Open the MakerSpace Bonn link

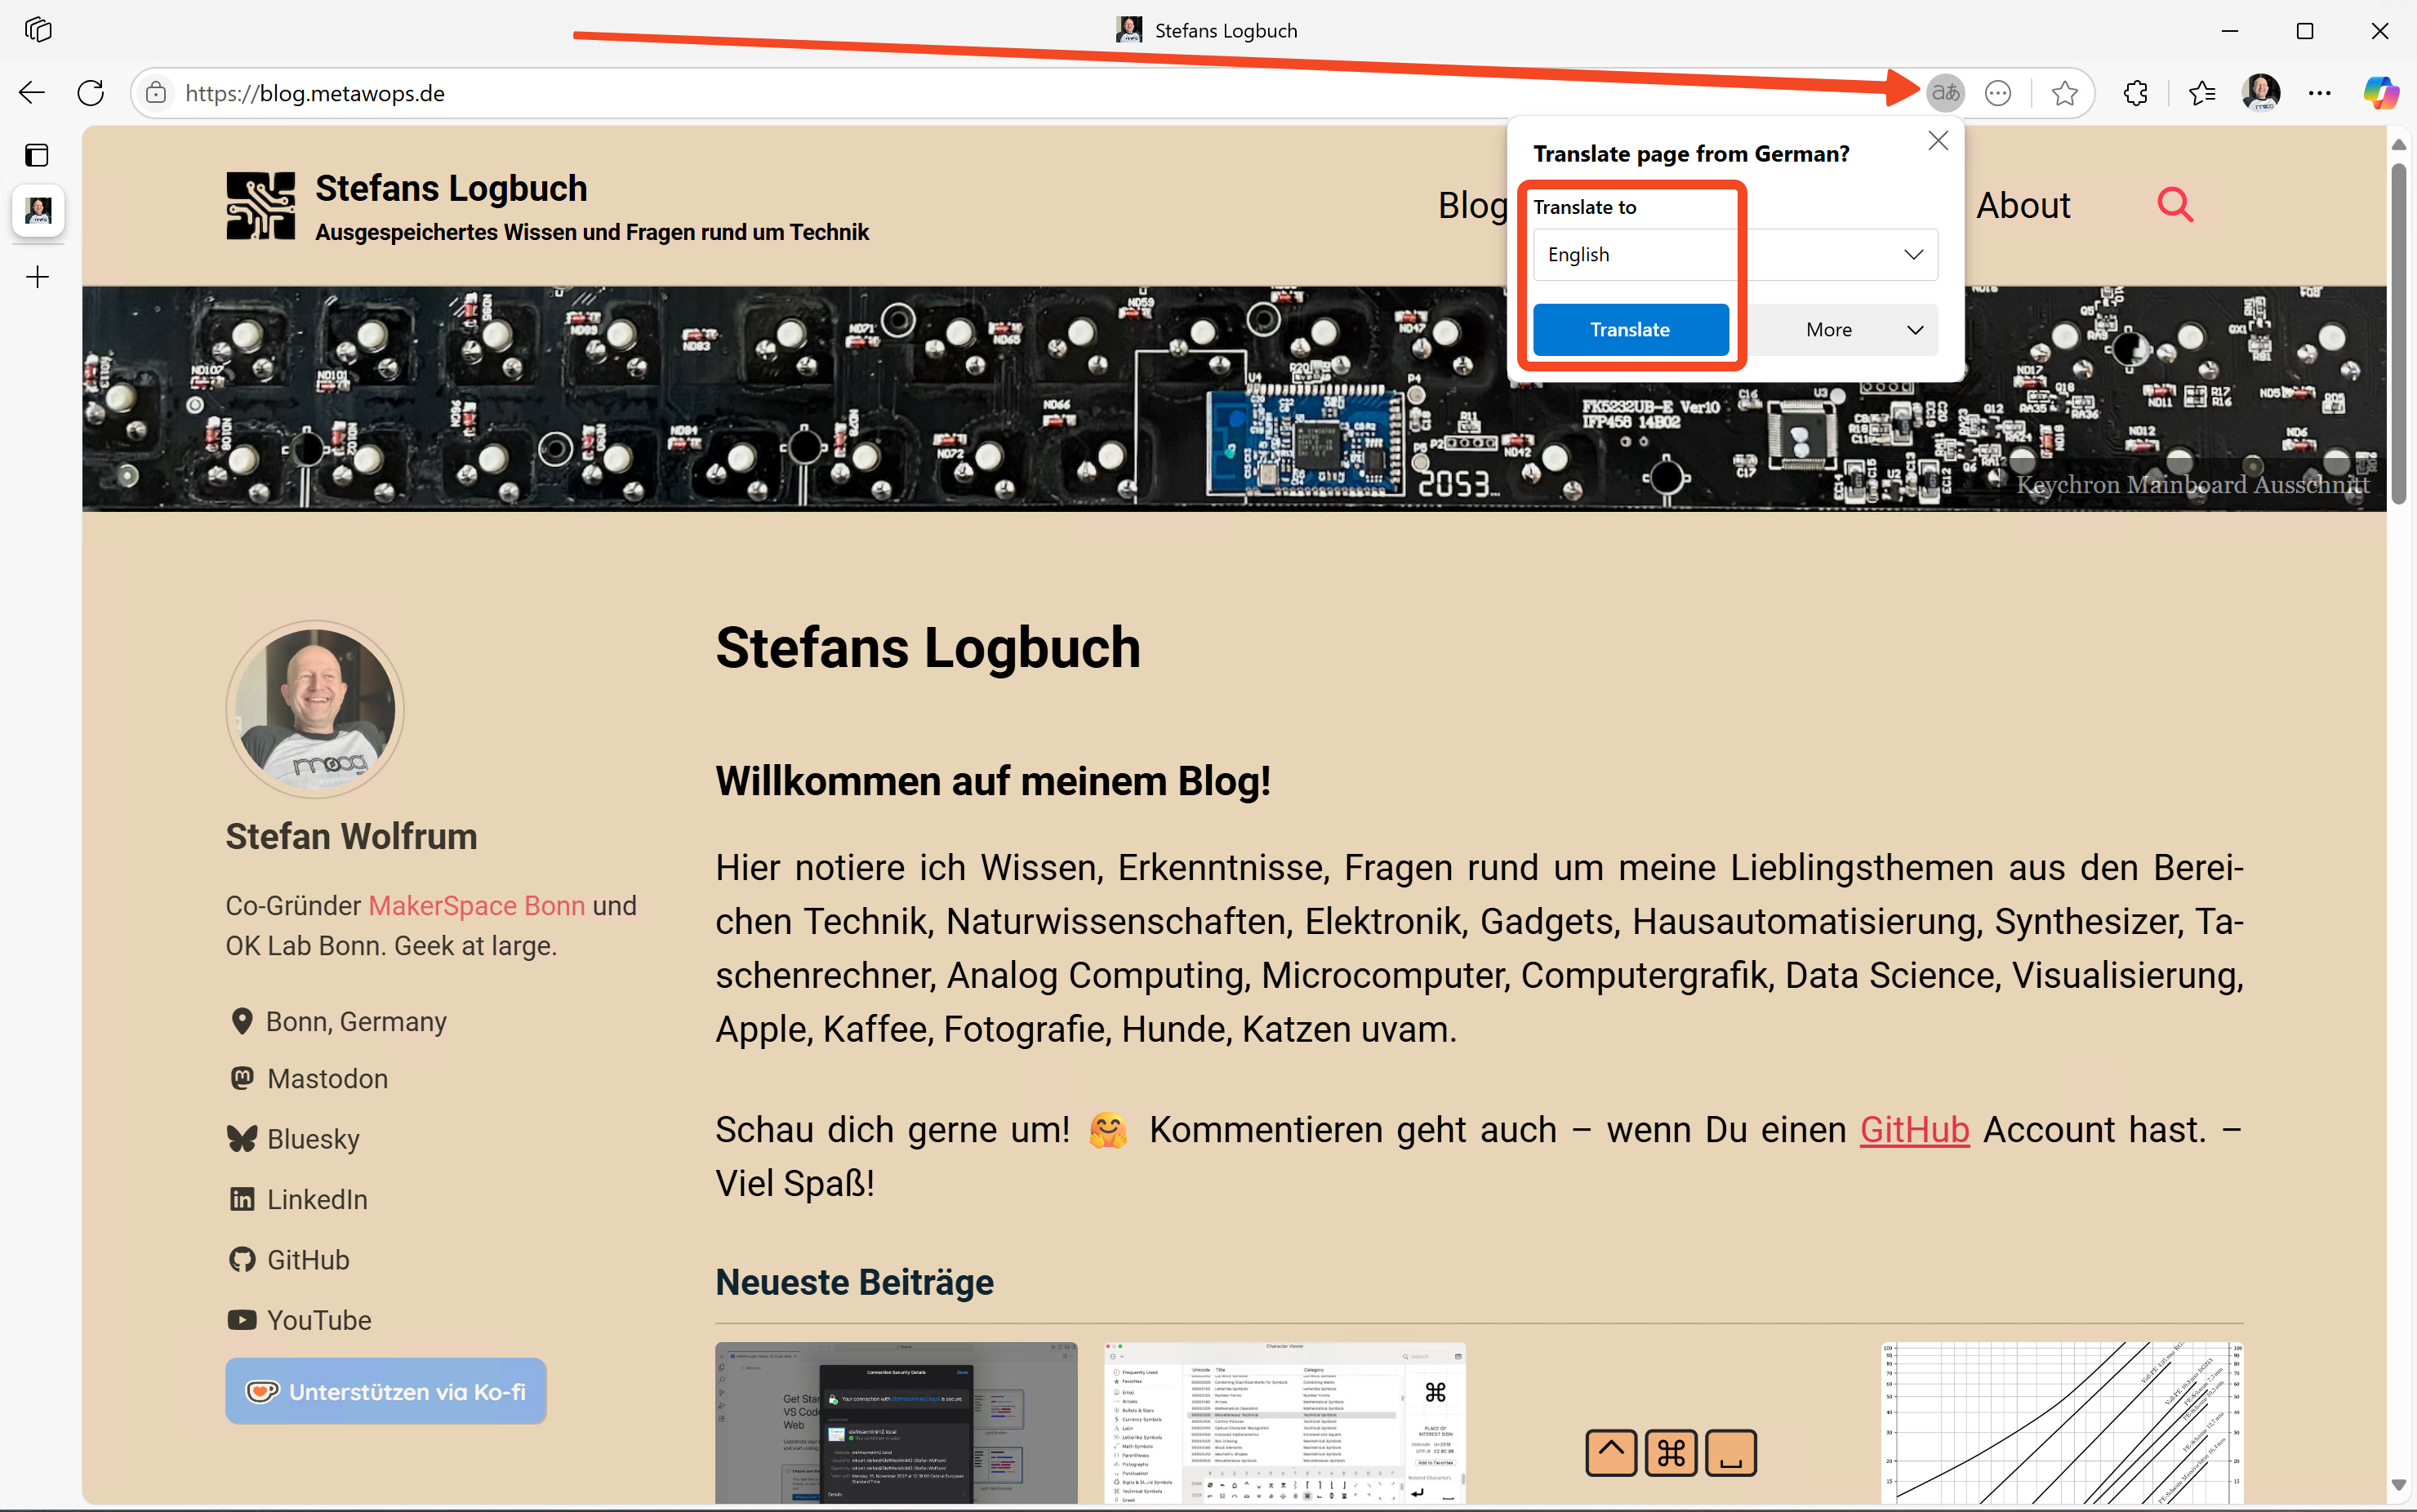[477, 905]
